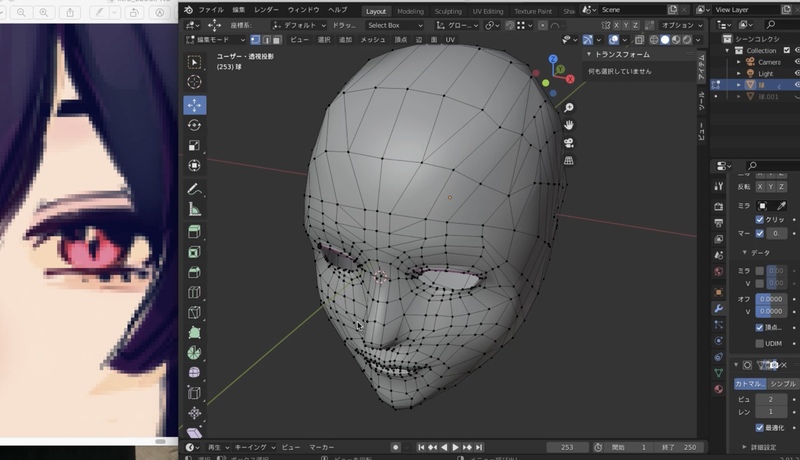Click the pan view hand icon
Viewport: 800px width, 460px height.
pyautogui.click(x=569, y=124)
